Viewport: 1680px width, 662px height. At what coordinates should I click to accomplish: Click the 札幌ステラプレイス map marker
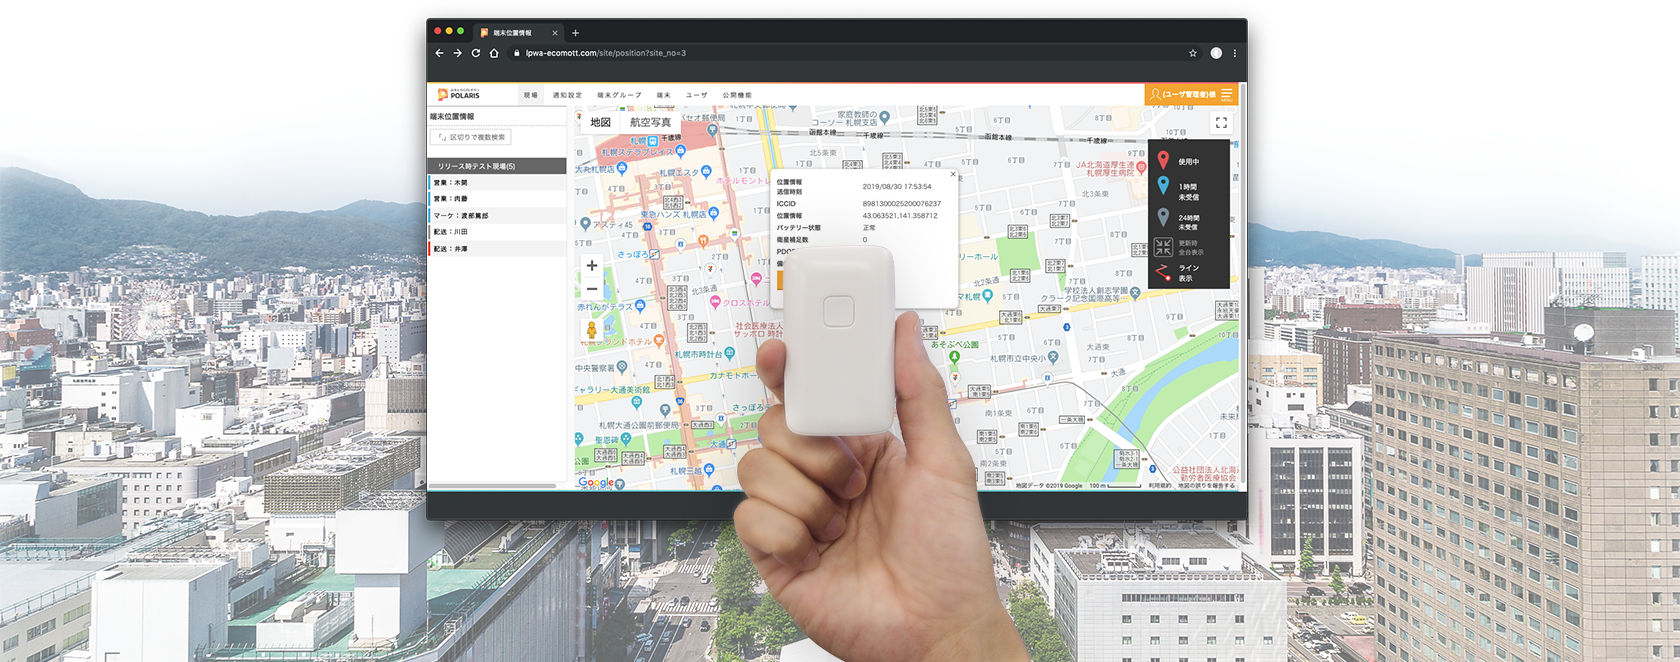680,151
